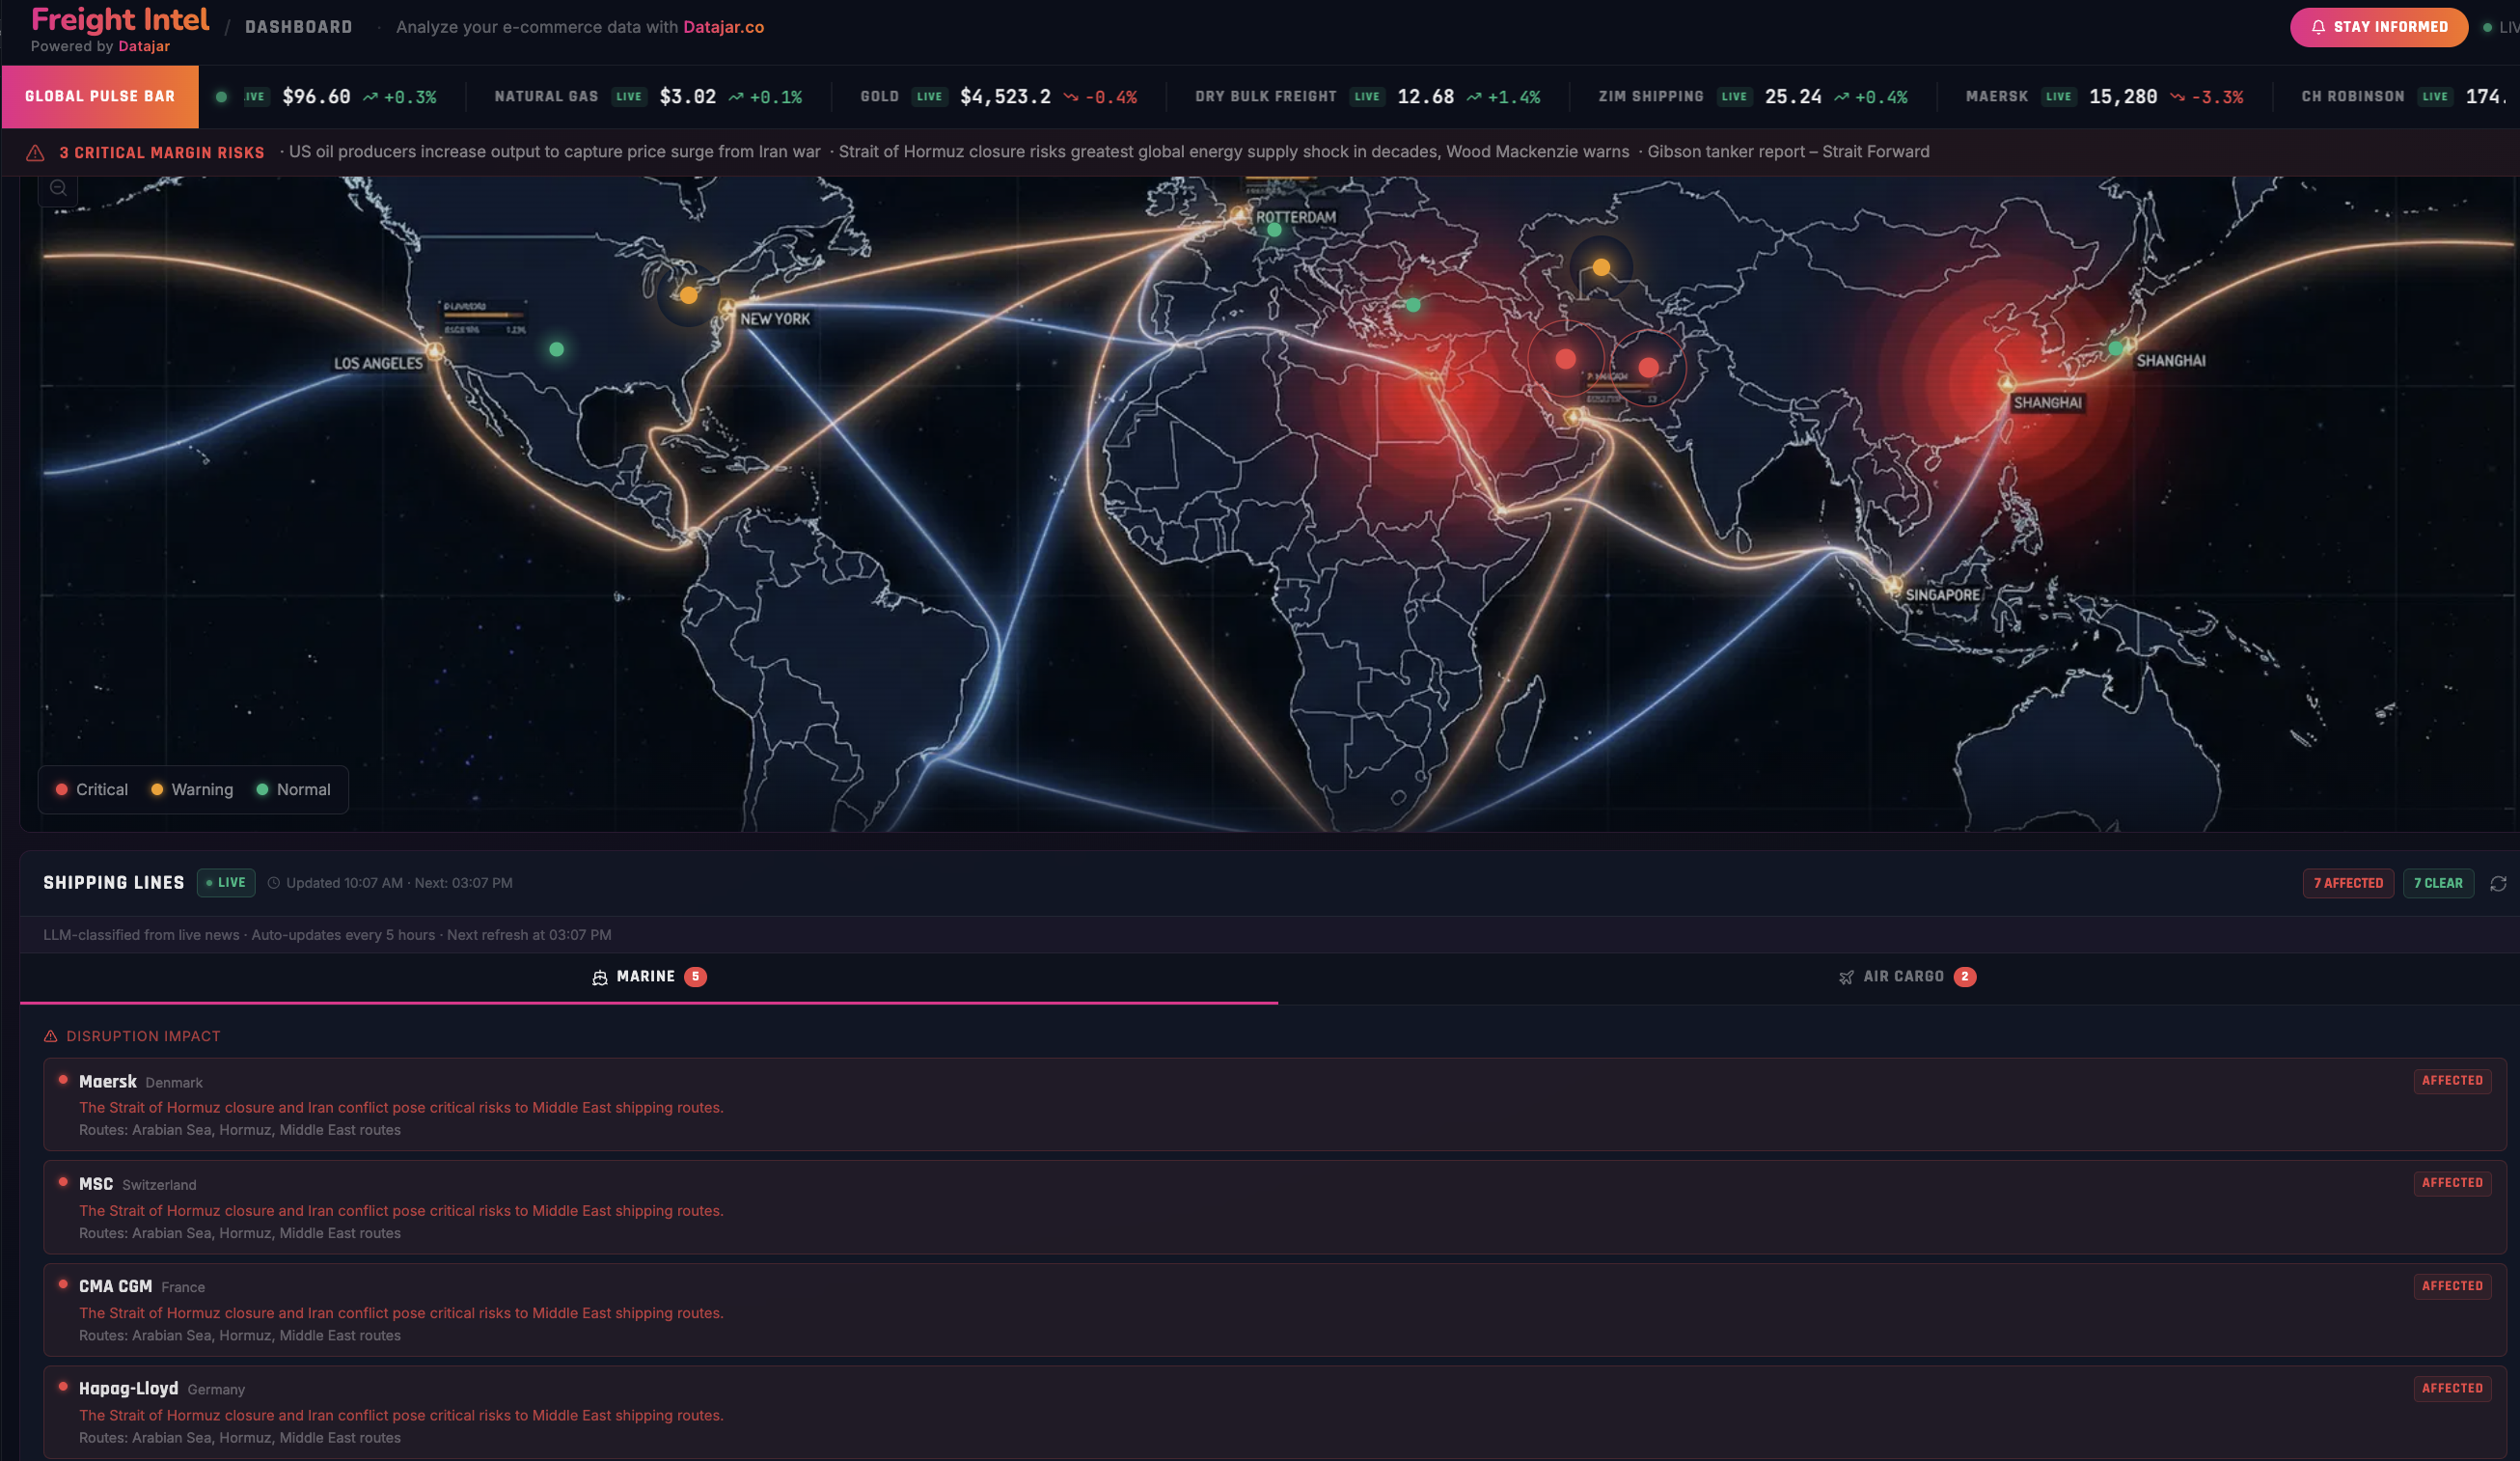Click the CMA CGM Affected status badge
This screenshot has height=1461, width=2520.
tap(2452, 1286)
